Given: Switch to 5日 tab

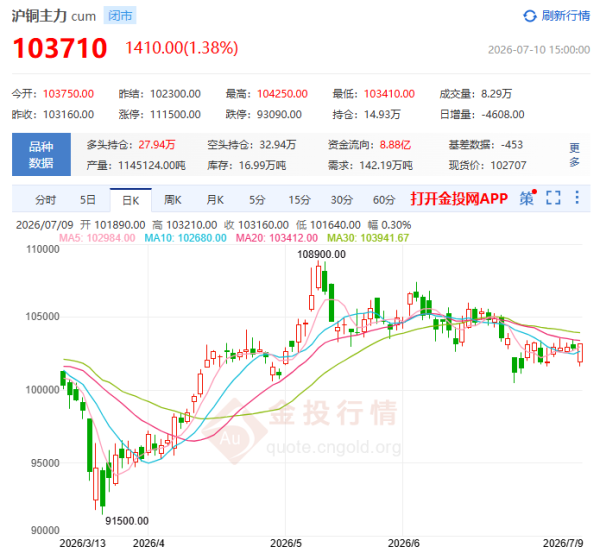Looking at the screenshot, I should coord(87,200).
